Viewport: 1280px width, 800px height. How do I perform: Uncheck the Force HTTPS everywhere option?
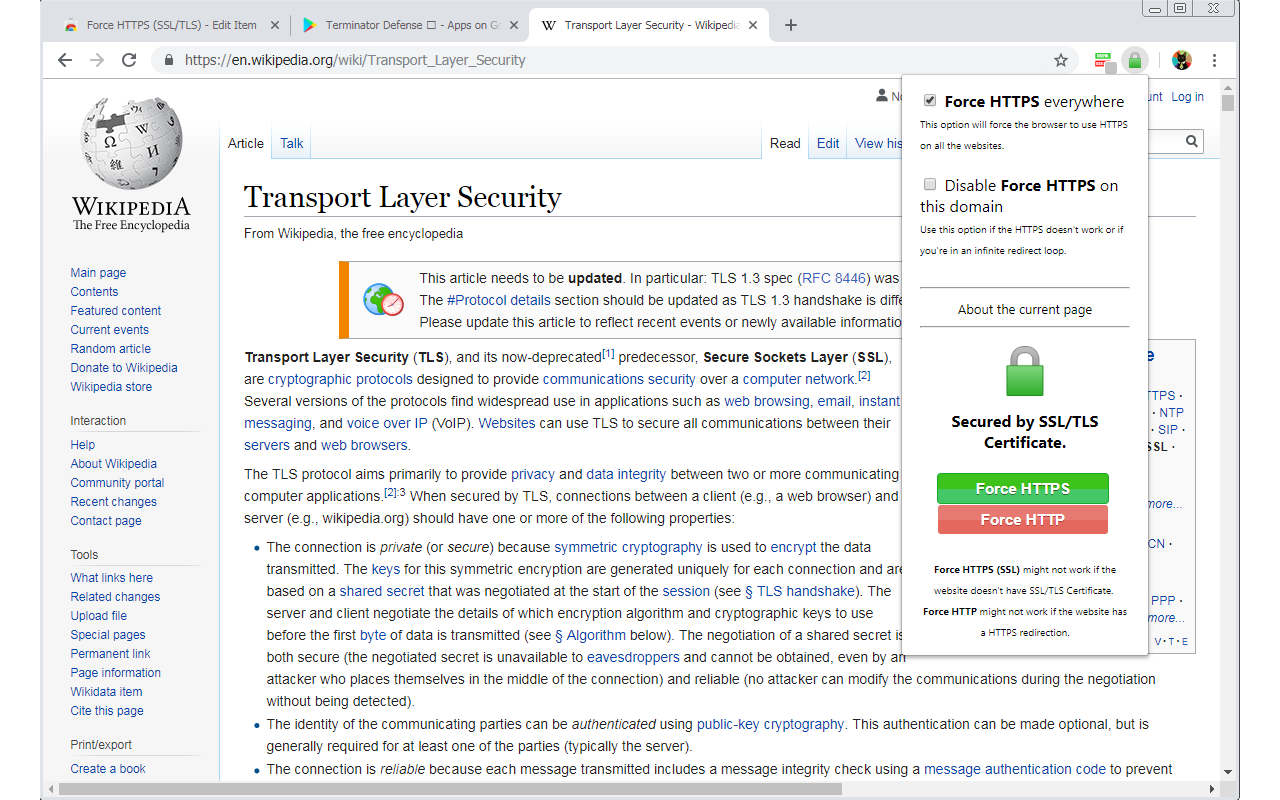coord(930,99)
